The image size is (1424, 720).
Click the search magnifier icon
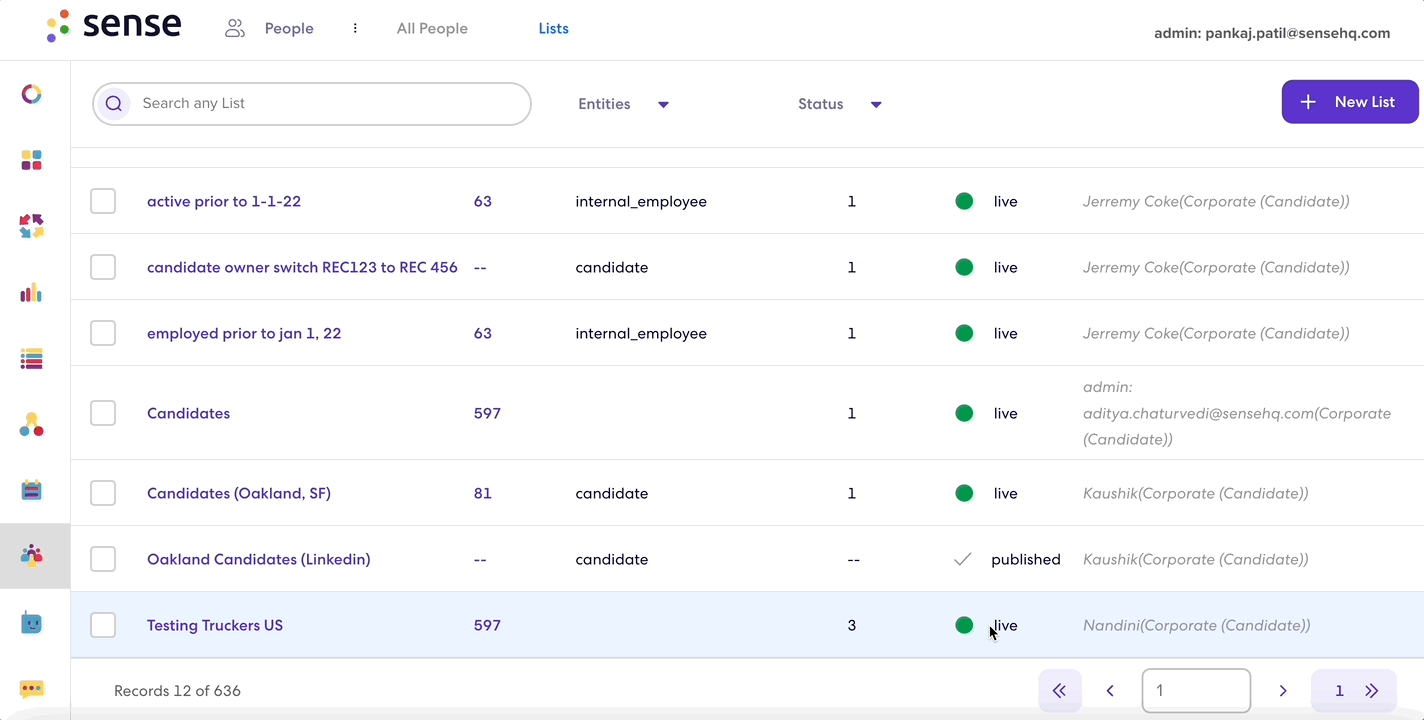pos(113,103)
